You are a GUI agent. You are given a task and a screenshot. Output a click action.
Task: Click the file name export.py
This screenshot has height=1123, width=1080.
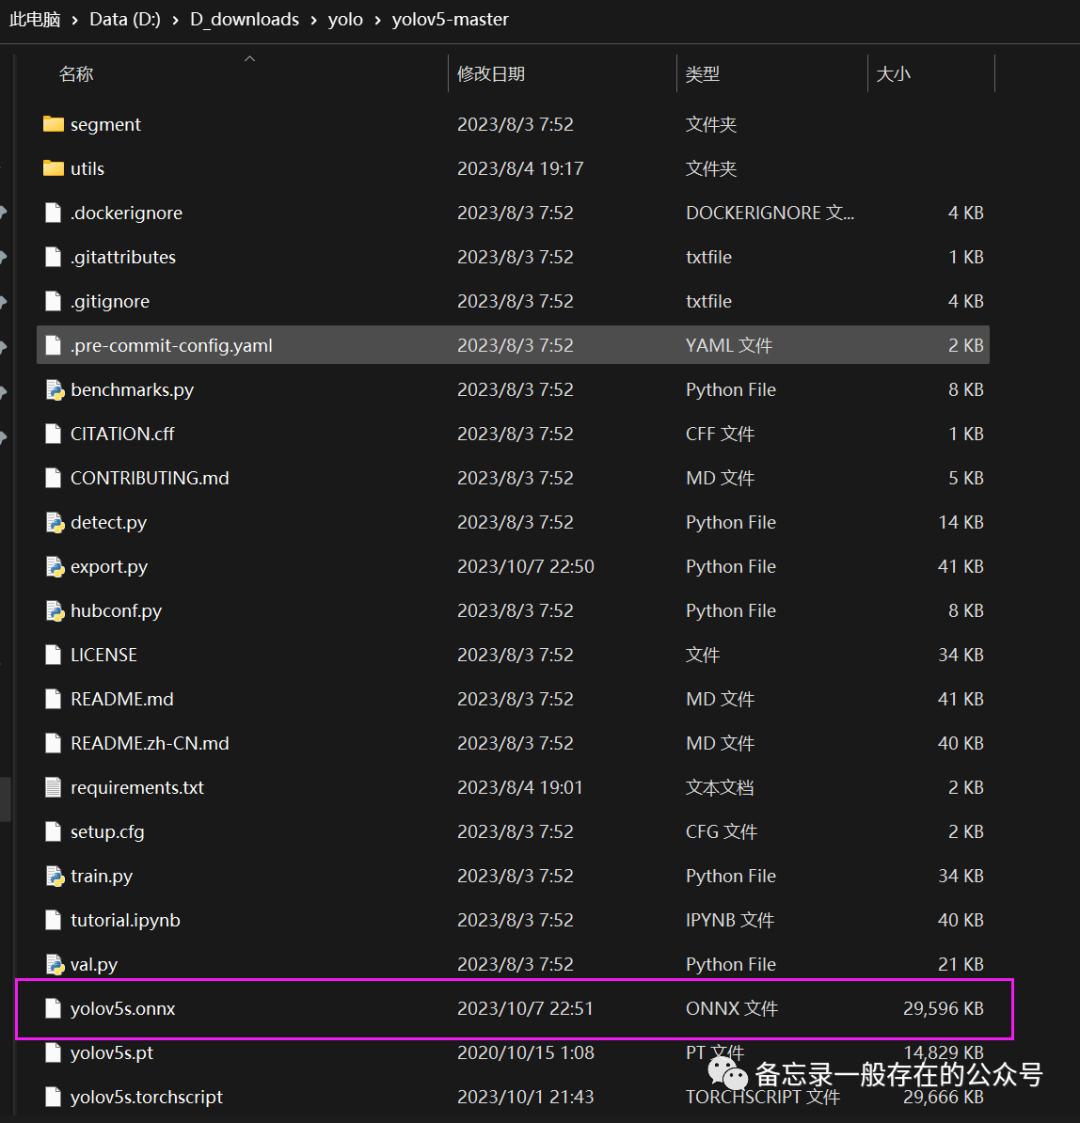[109, 567]
